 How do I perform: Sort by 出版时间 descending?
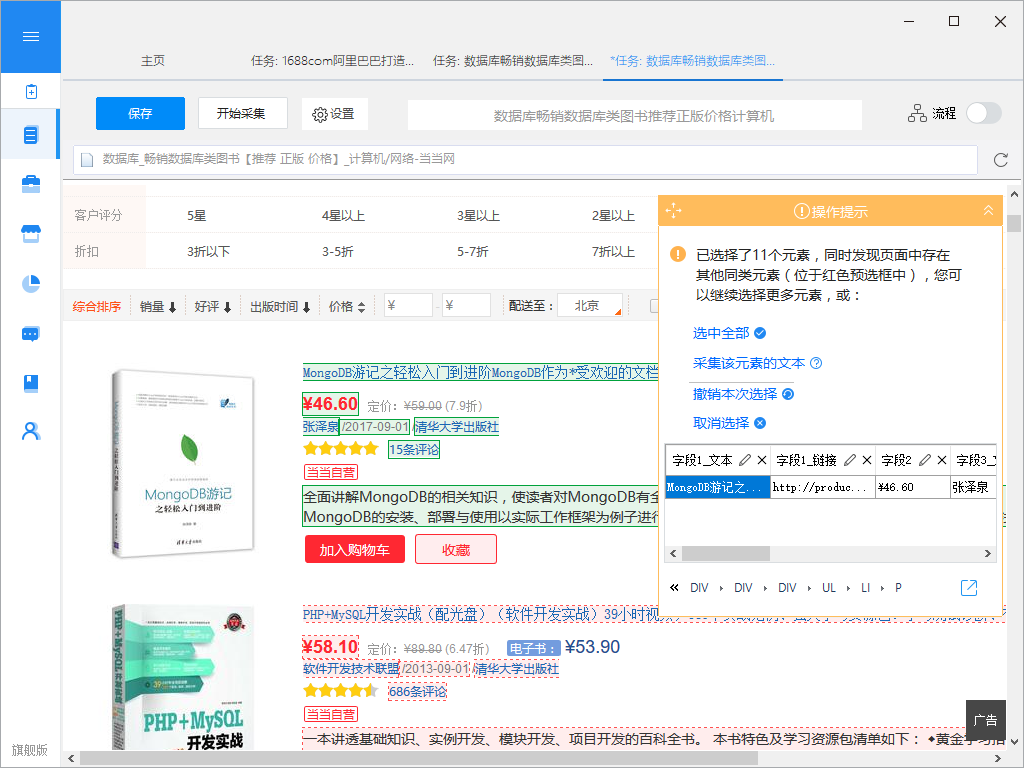(280, 306)
